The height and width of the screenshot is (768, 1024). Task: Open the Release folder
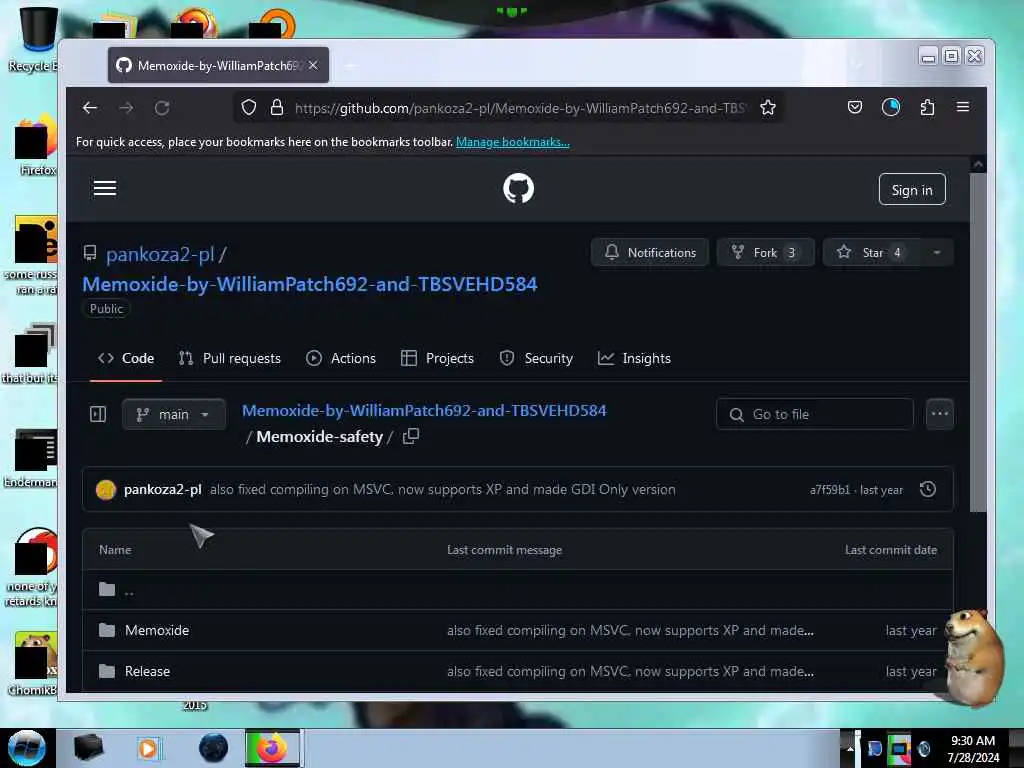click(147, 671)
